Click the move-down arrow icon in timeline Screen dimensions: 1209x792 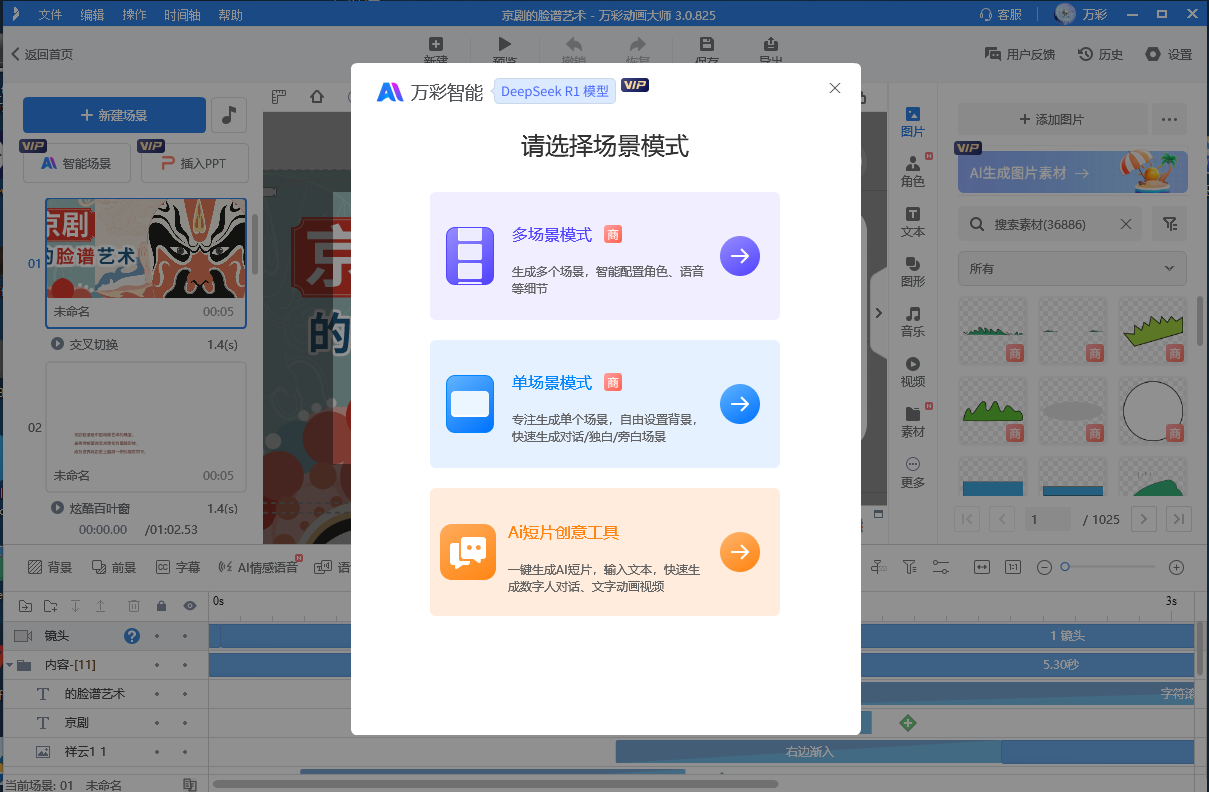click(x=75, y=606)
